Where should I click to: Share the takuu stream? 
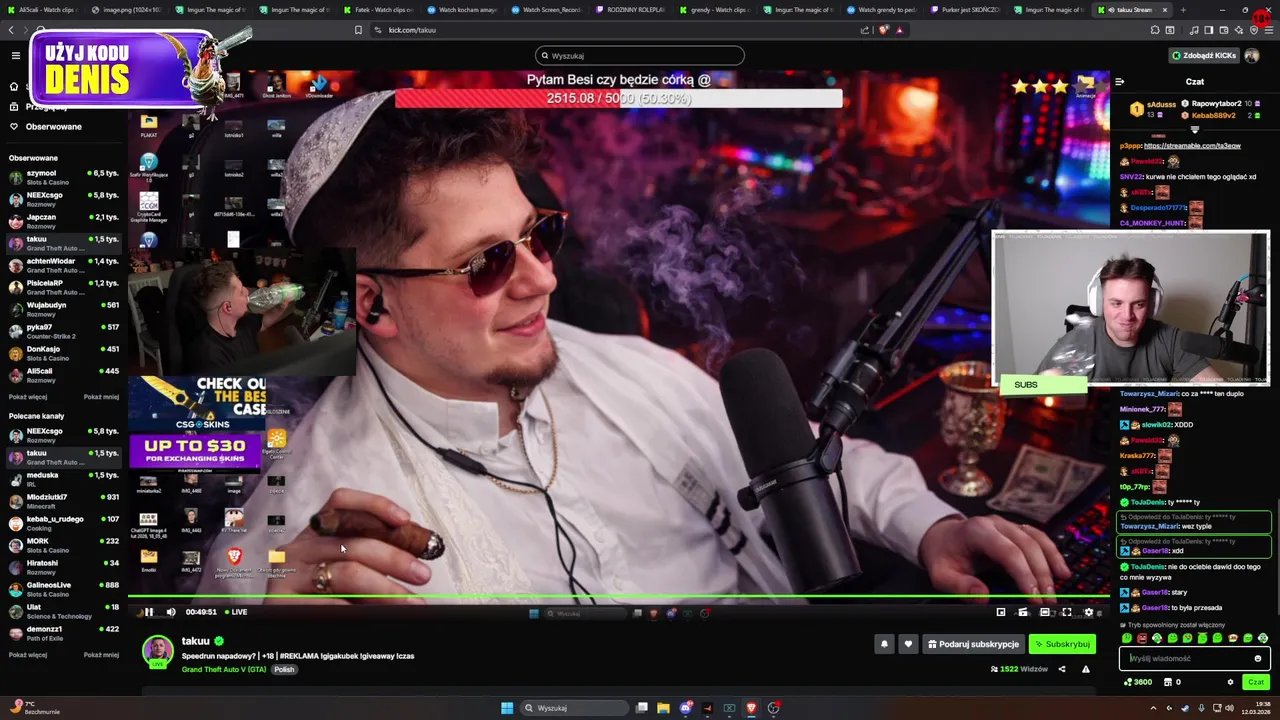coord(1062,669)
